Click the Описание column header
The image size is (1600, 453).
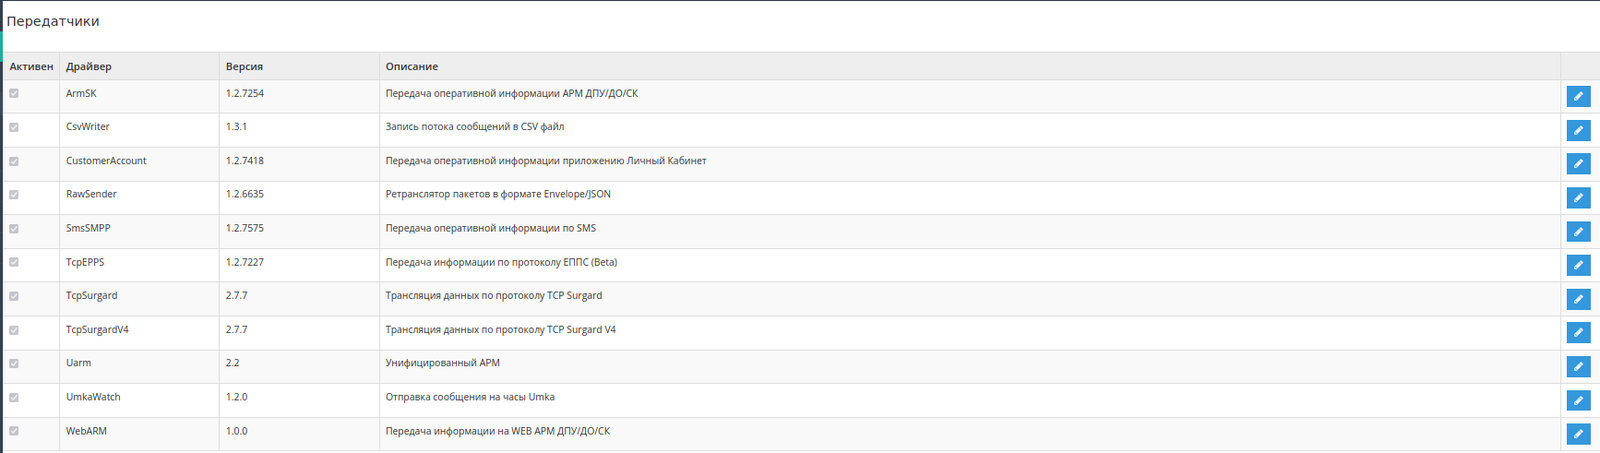(x=412, y=66)
